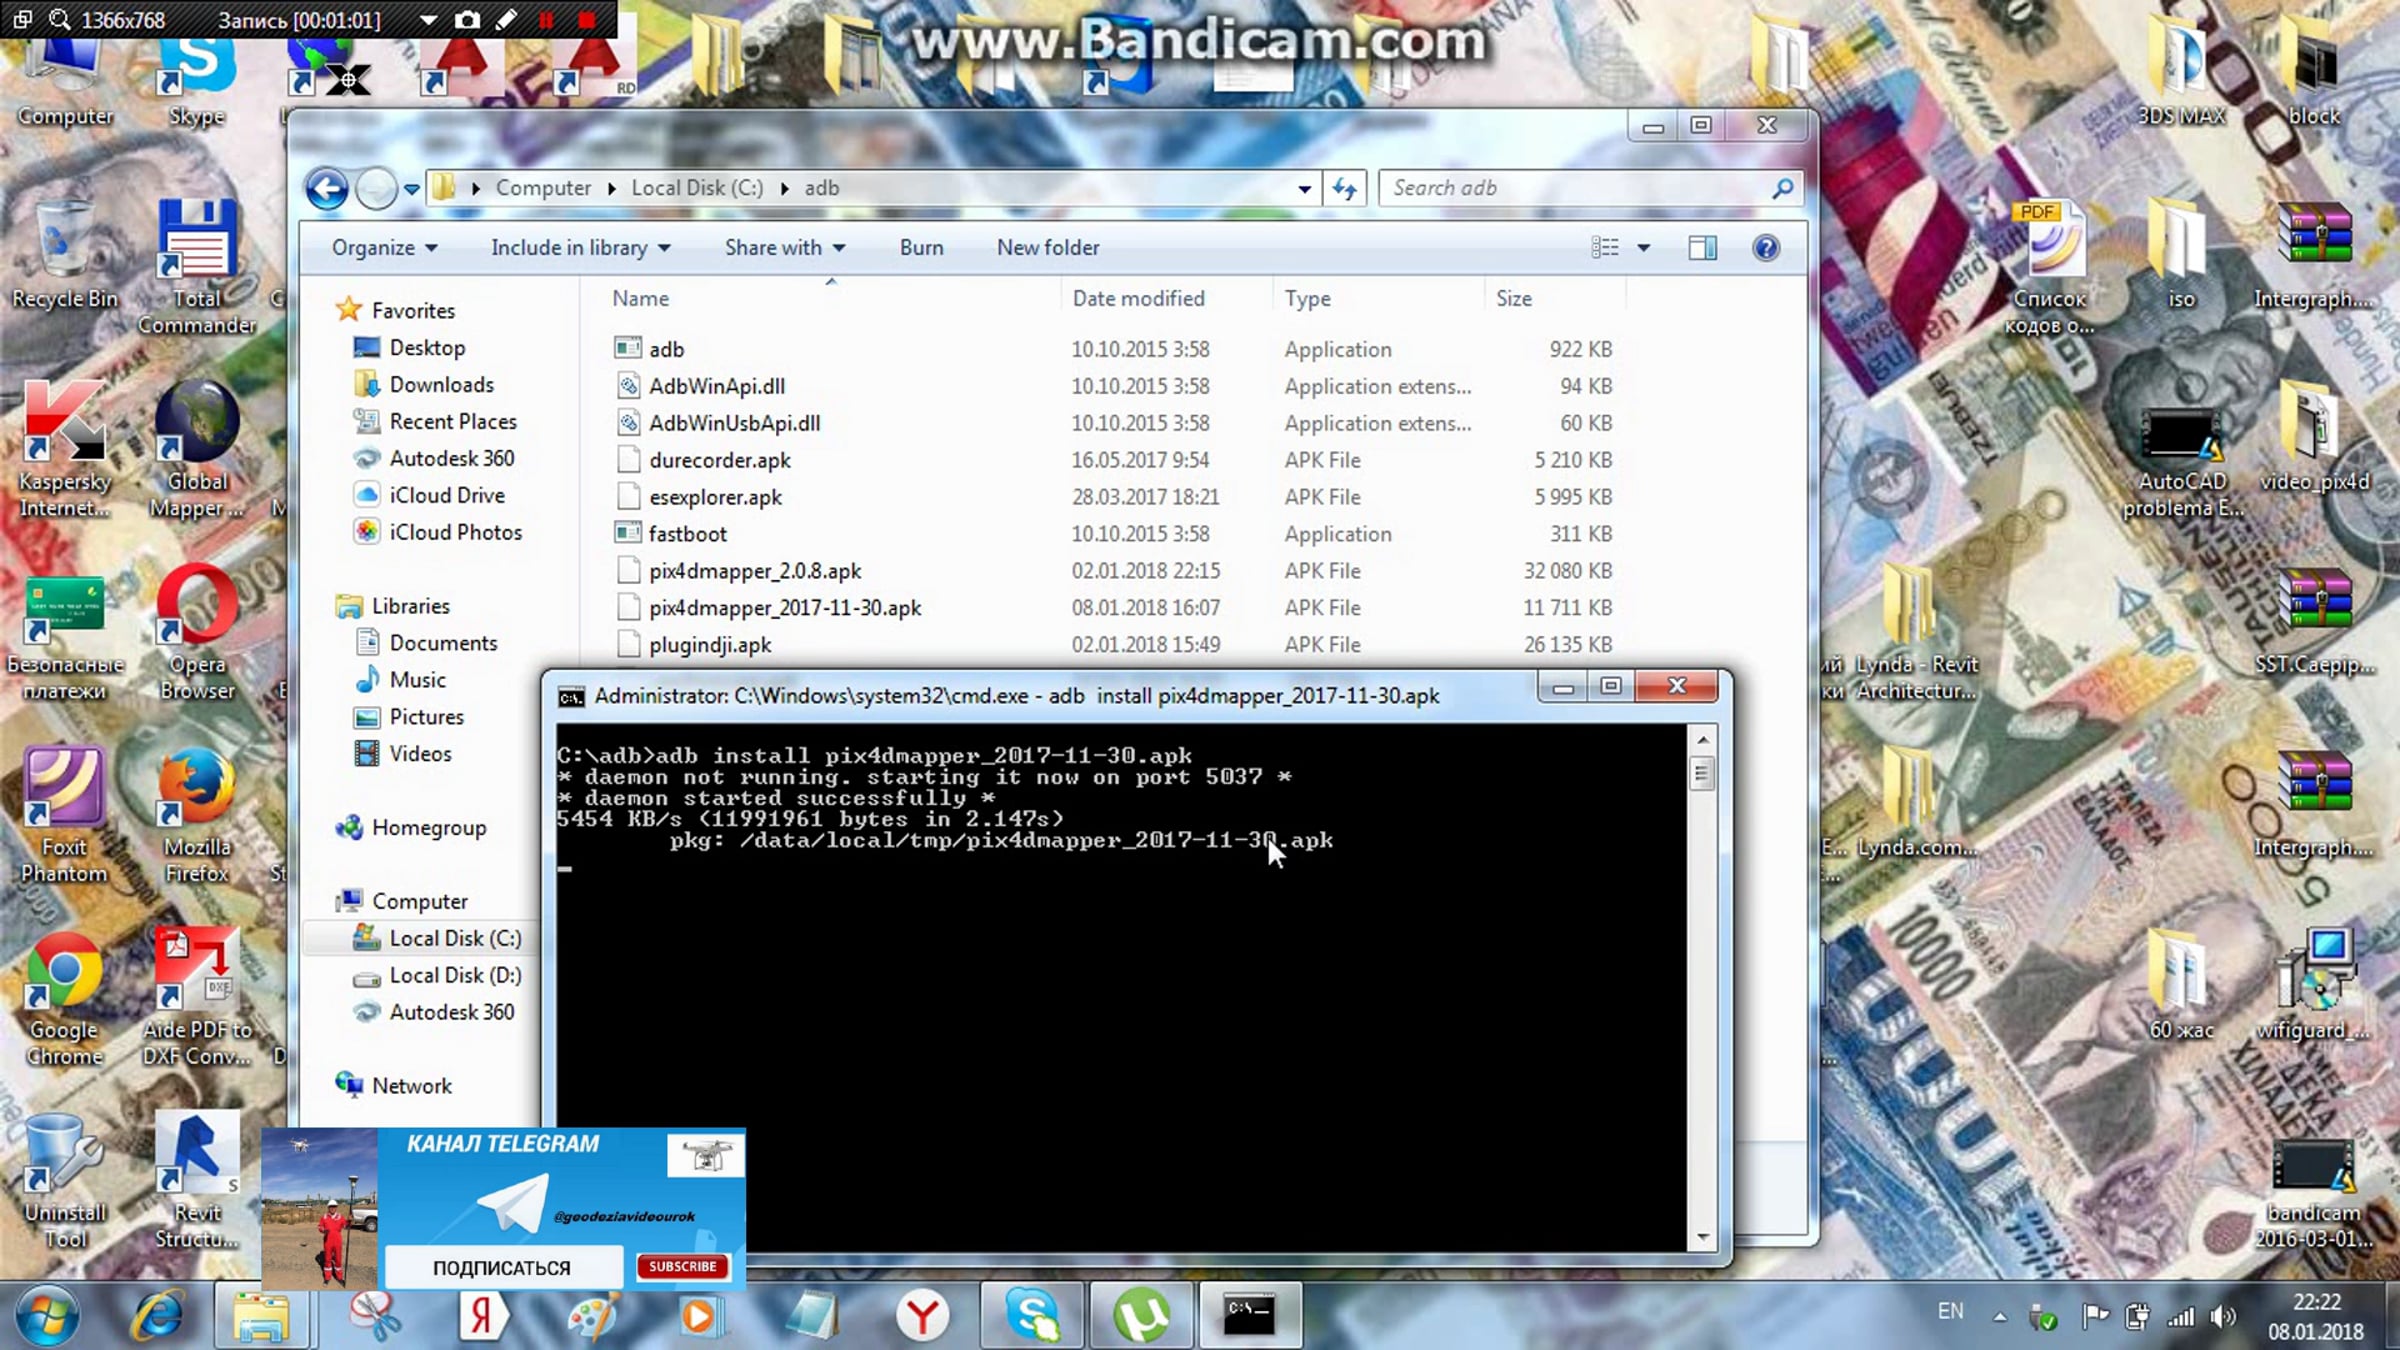The image size is (2400, 1350).
Task: Go back in Explorer navigation
Action: click(326, 188)
